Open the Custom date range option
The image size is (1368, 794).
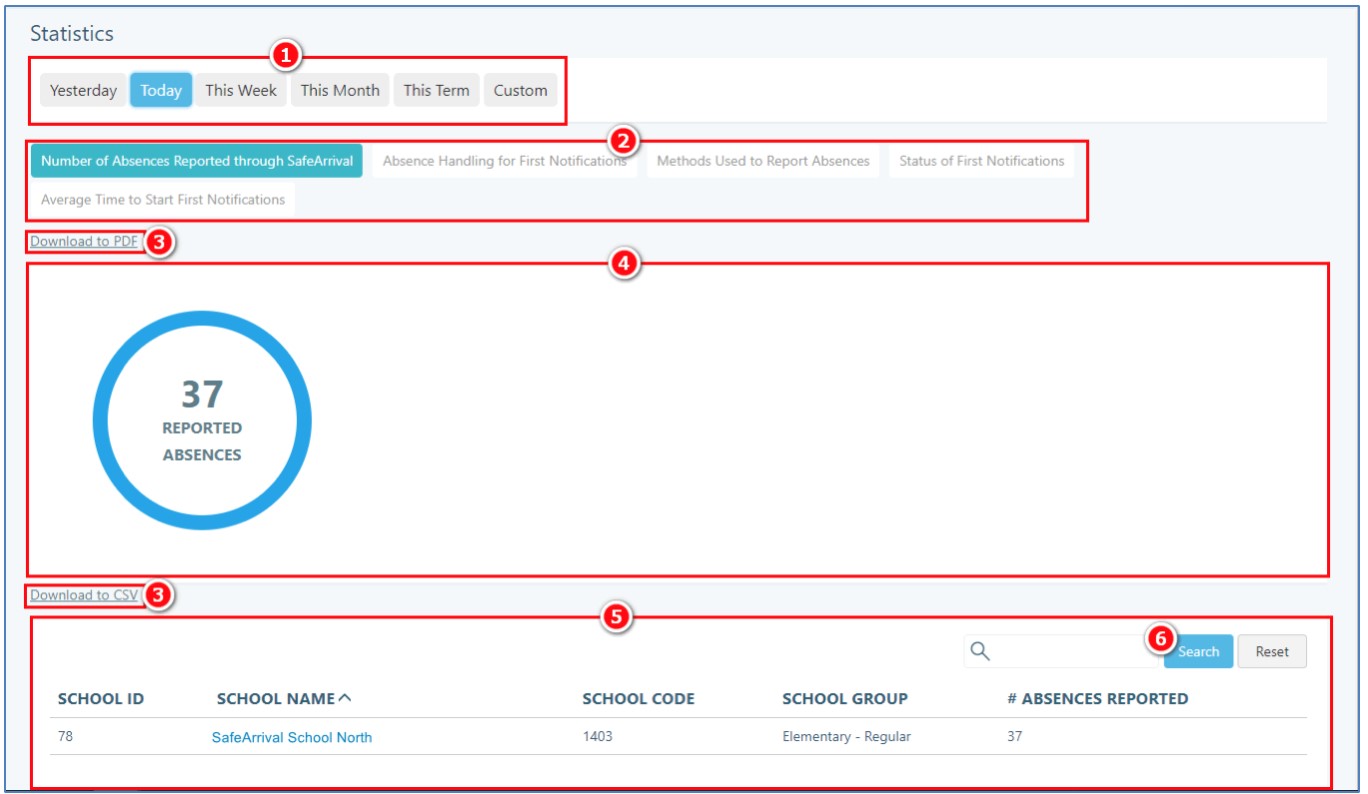tap(520, 90)
